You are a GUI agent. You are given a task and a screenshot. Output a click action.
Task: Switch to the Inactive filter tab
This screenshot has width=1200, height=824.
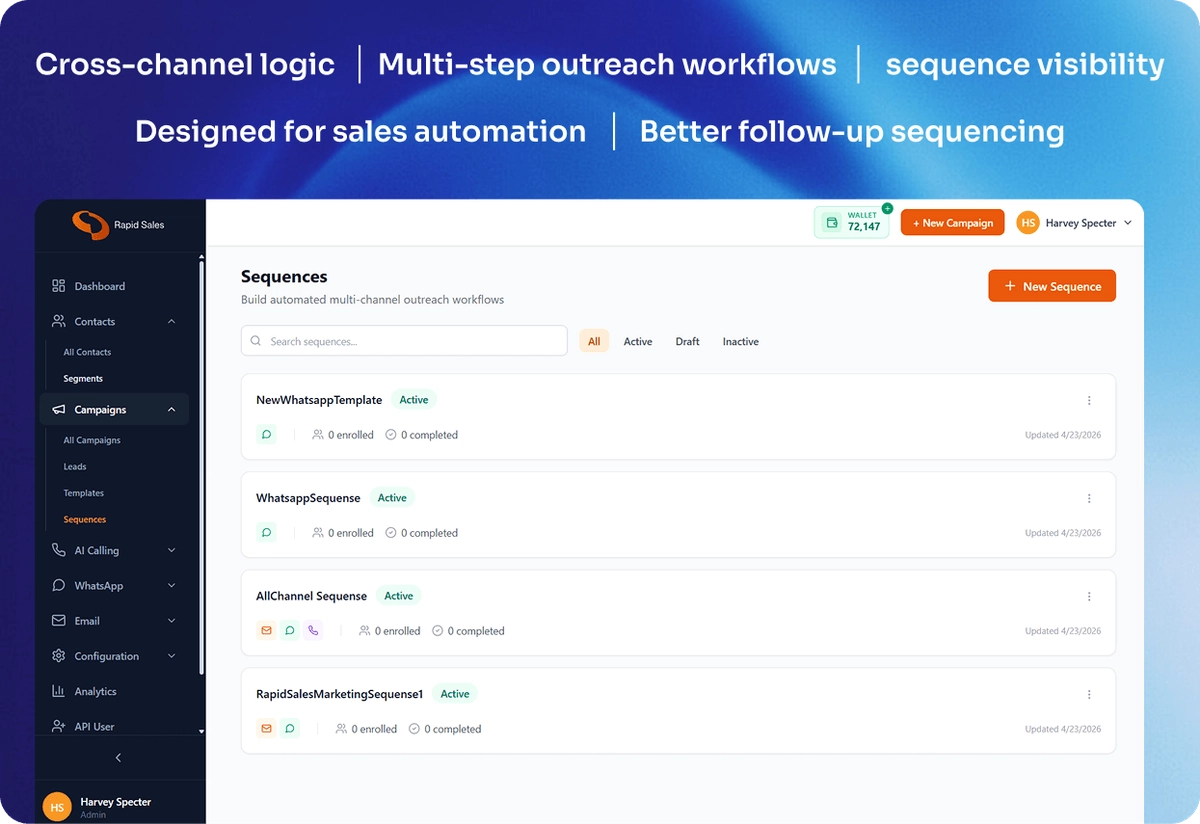[741, 341]
